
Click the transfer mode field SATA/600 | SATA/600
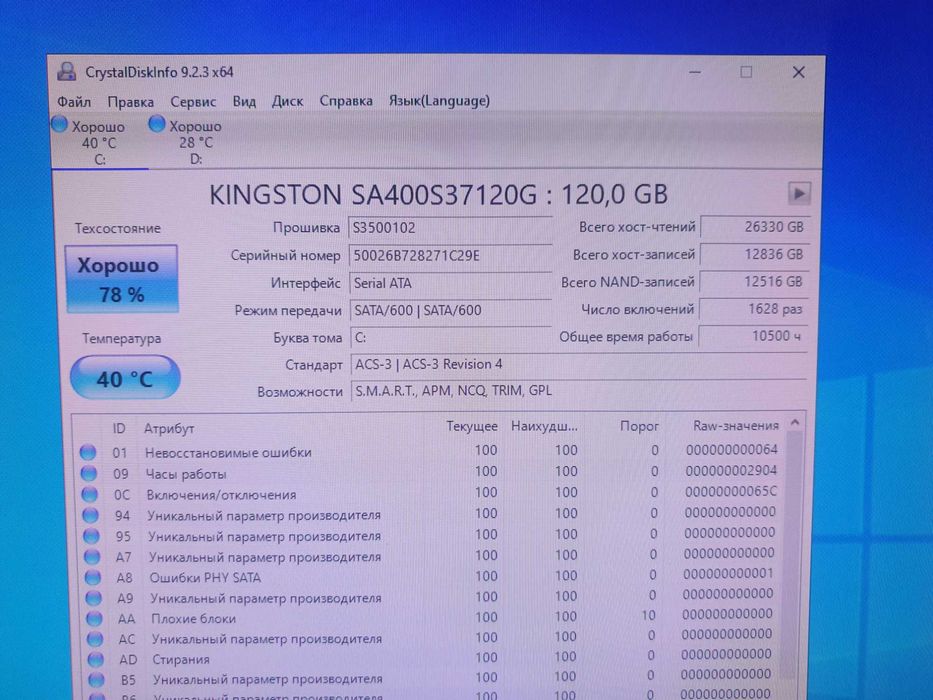(450, 310)
